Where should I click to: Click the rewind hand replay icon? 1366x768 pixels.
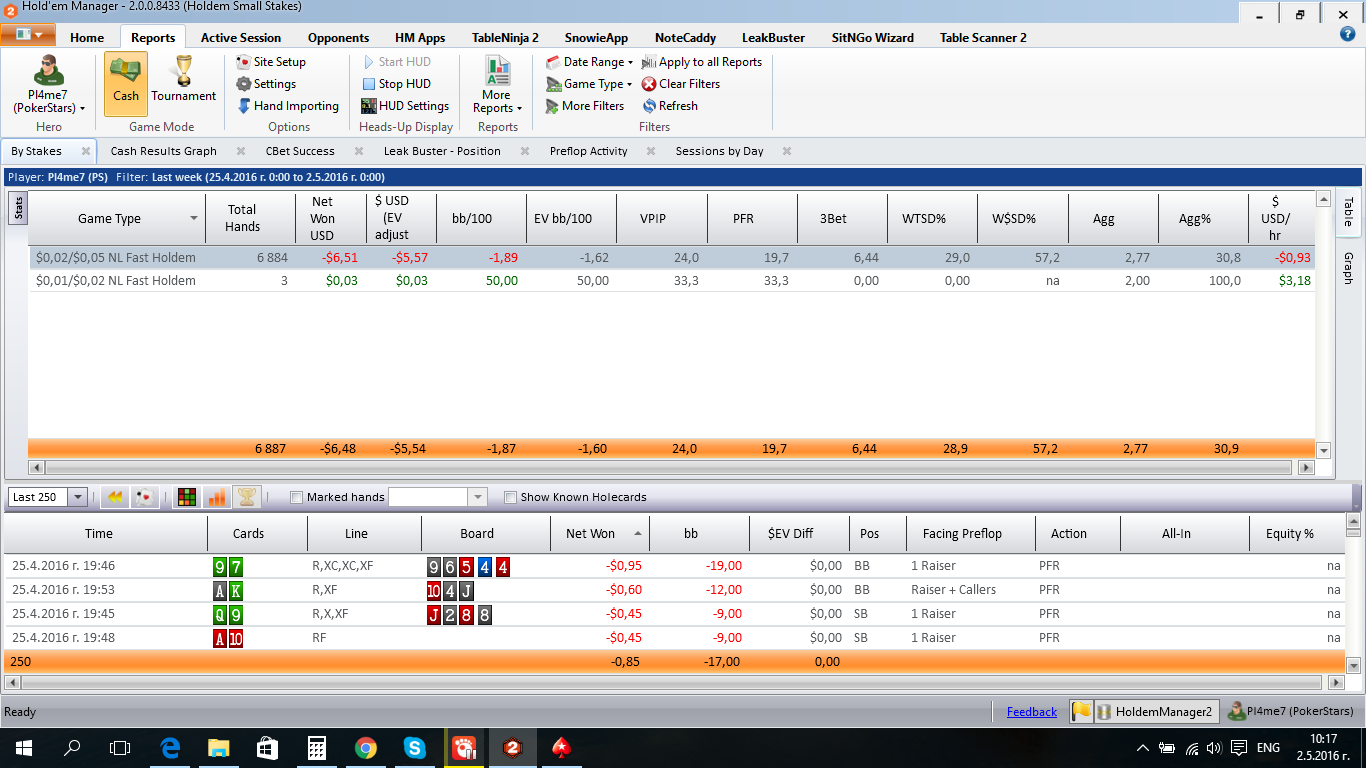coord(115,497)
